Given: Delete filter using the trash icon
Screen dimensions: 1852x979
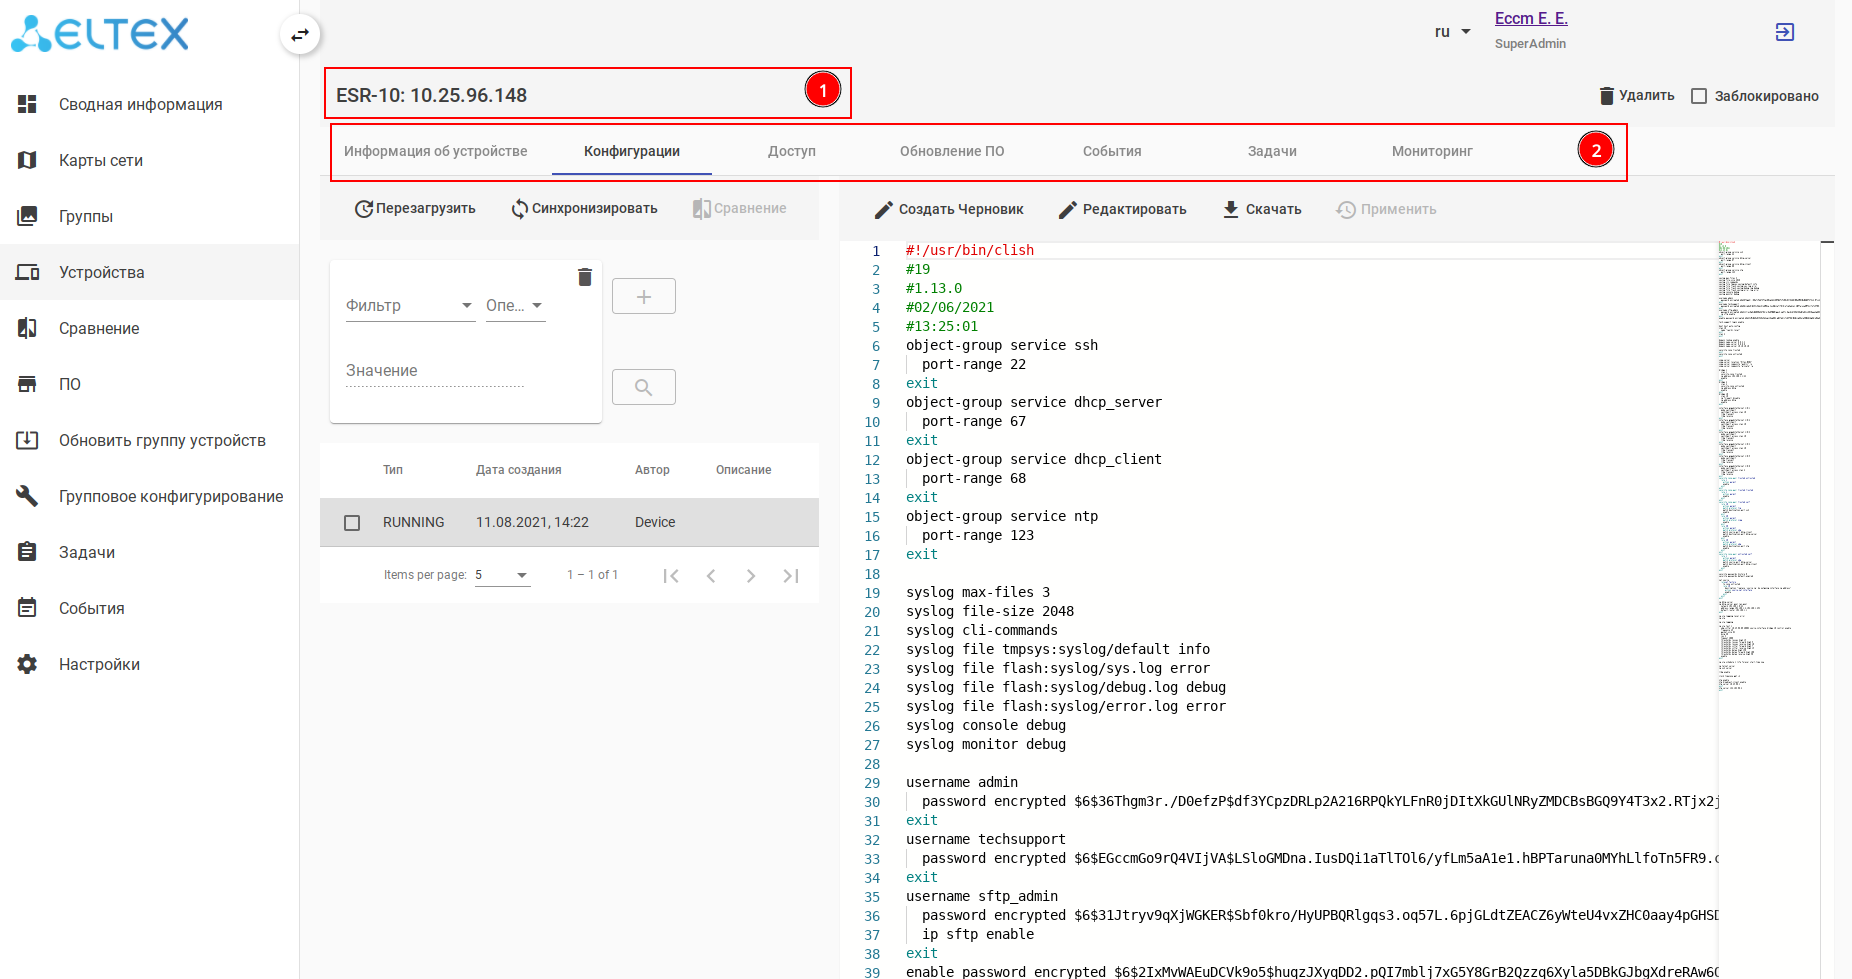Looking at the screenshot, I should click(x=585, y=277).
